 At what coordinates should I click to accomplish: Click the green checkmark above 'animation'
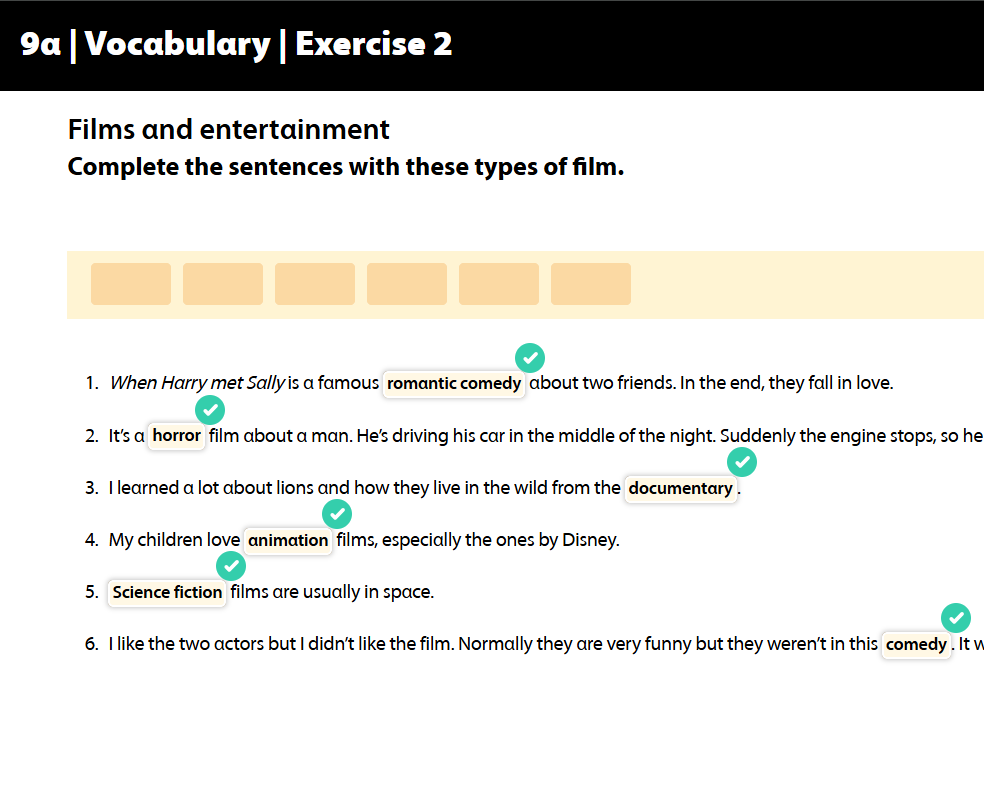point(337,514)
